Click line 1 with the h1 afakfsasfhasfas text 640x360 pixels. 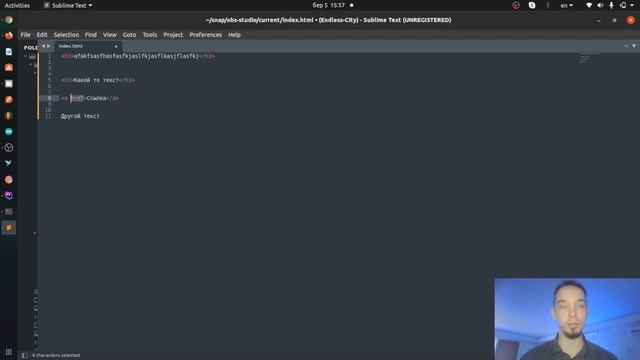pos(138,56)
